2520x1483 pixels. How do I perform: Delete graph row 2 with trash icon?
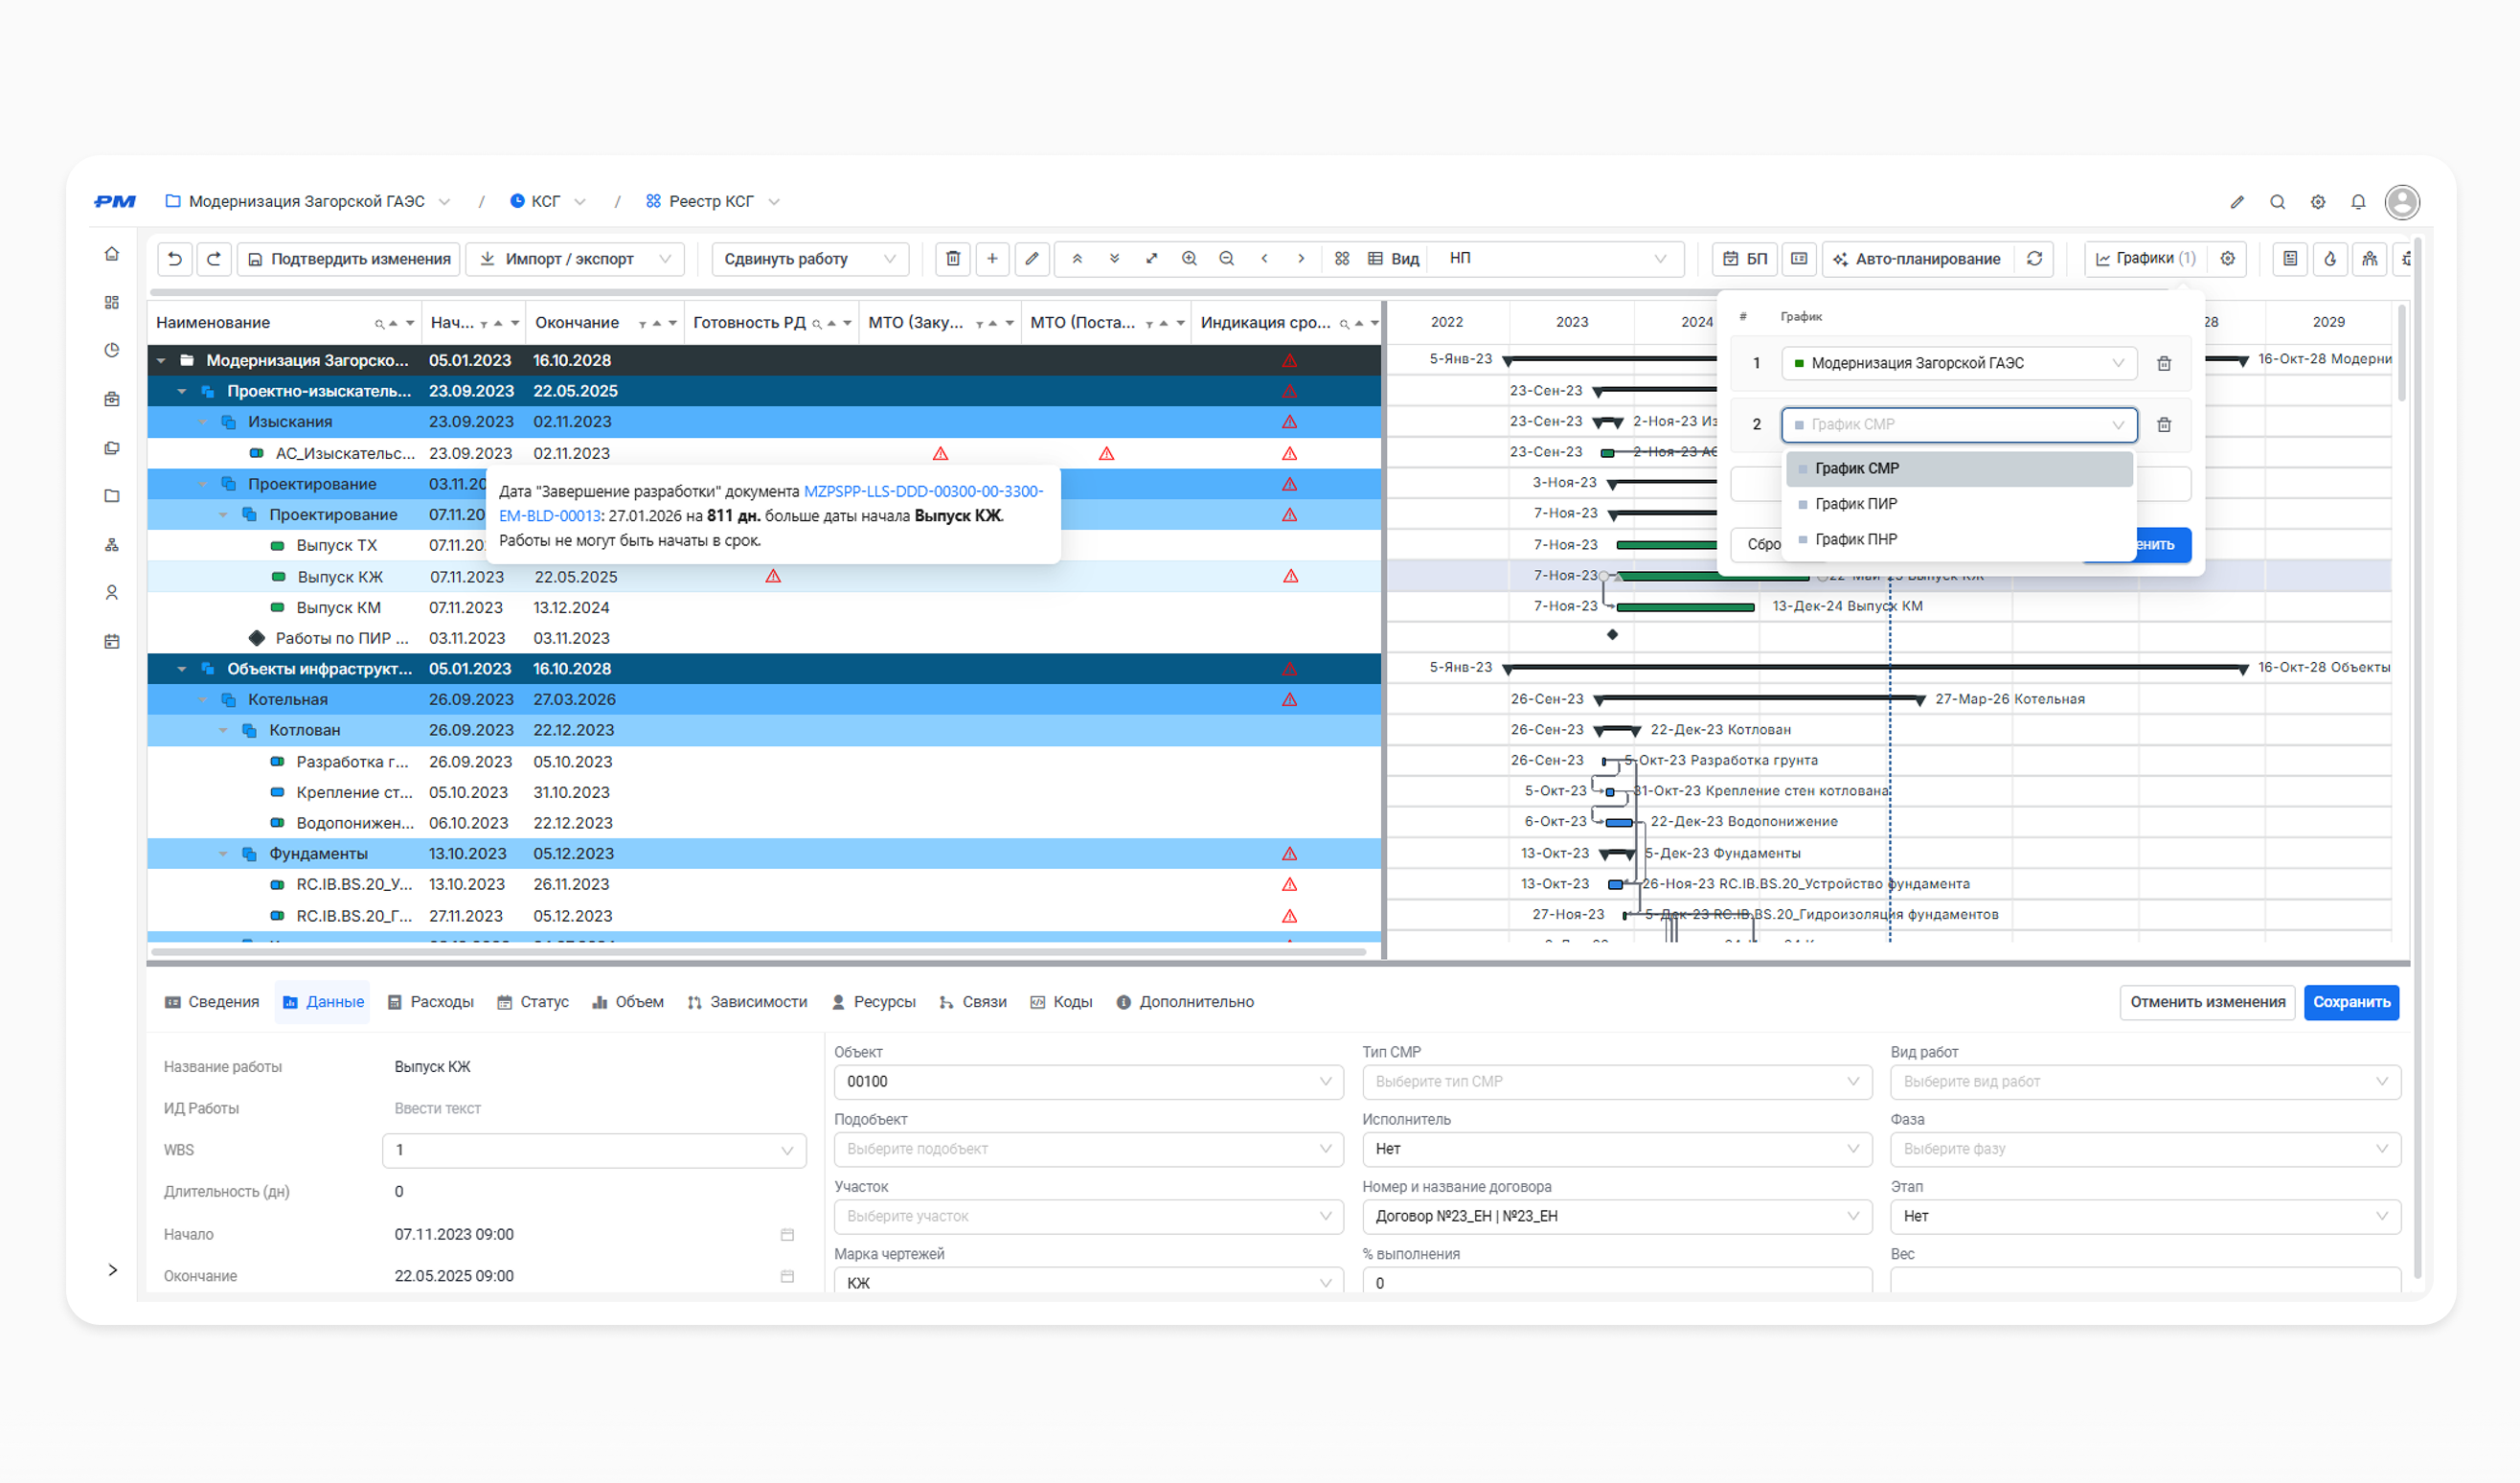[x=2164, y=425]
